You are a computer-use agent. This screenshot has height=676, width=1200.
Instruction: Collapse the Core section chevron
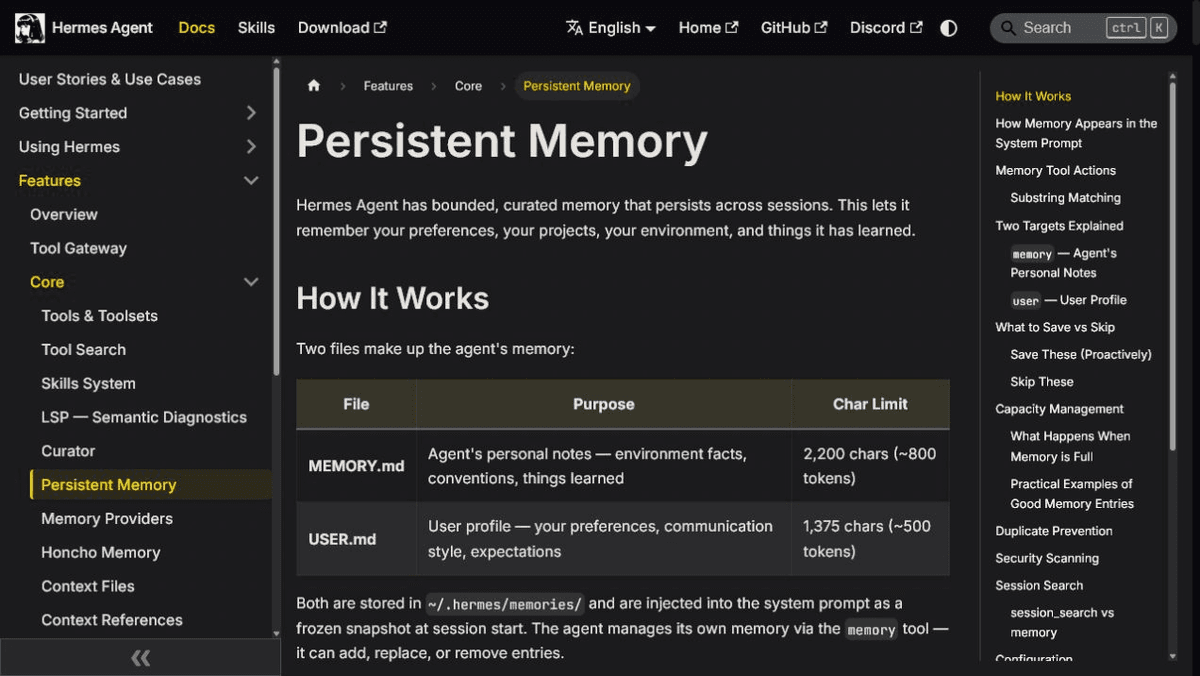tap(251, 282)
